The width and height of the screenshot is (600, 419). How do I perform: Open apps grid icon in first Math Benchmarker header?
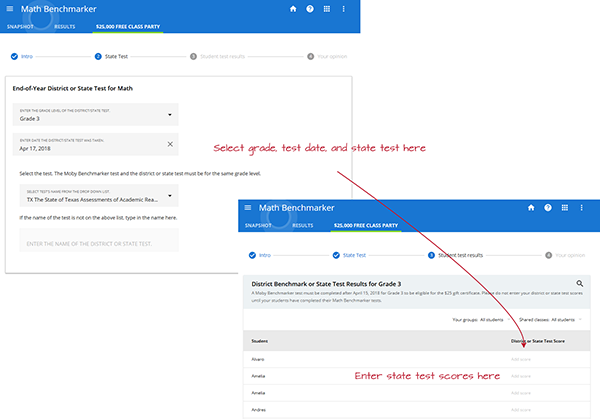327,9
